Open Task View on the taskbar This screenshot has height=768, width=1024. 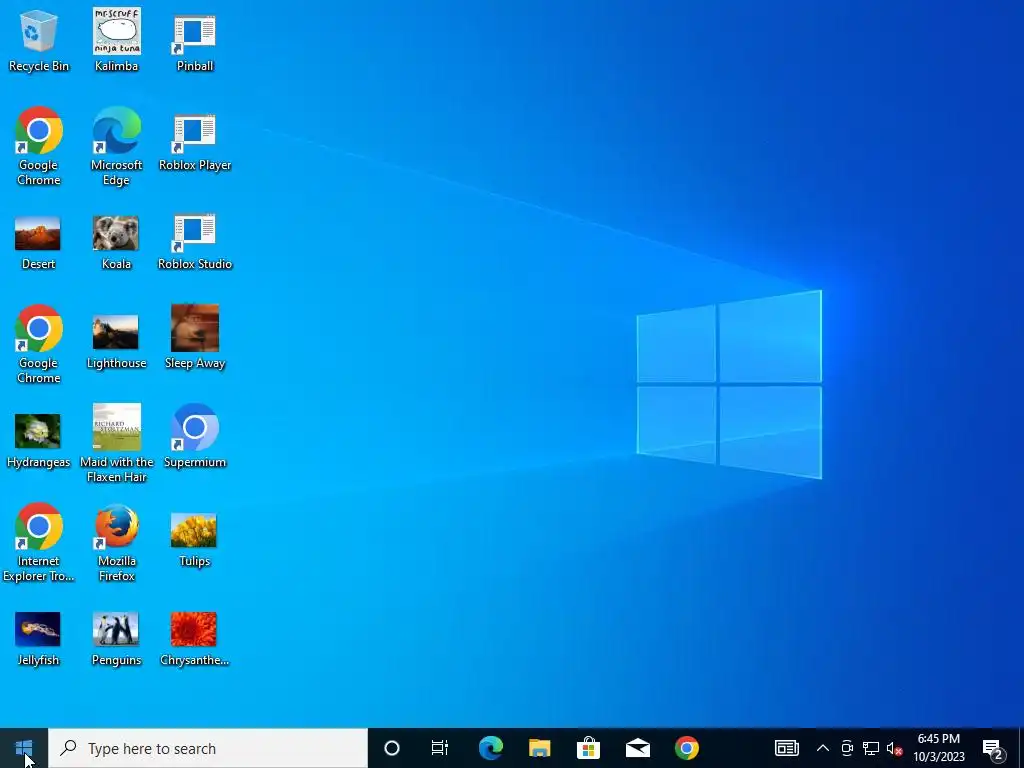[x=440, y=748]
